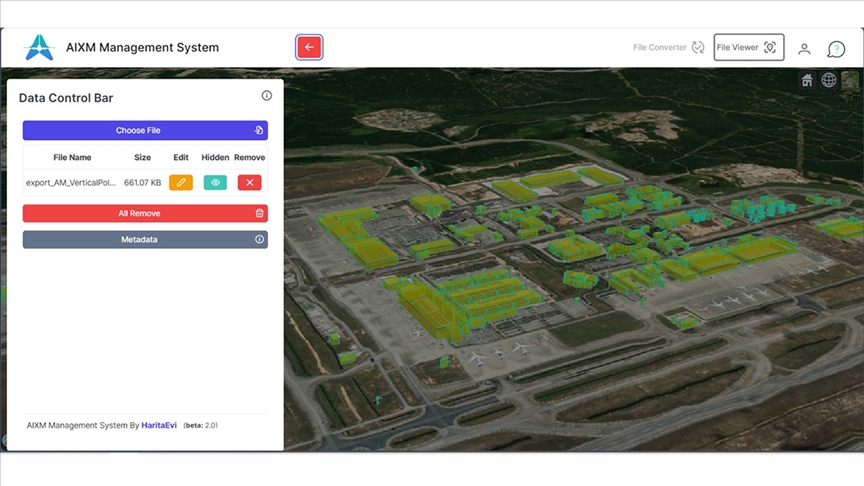Click the info icon on the Metadata bar
This screenshot has height=486, width=864.
pos(259,240)
